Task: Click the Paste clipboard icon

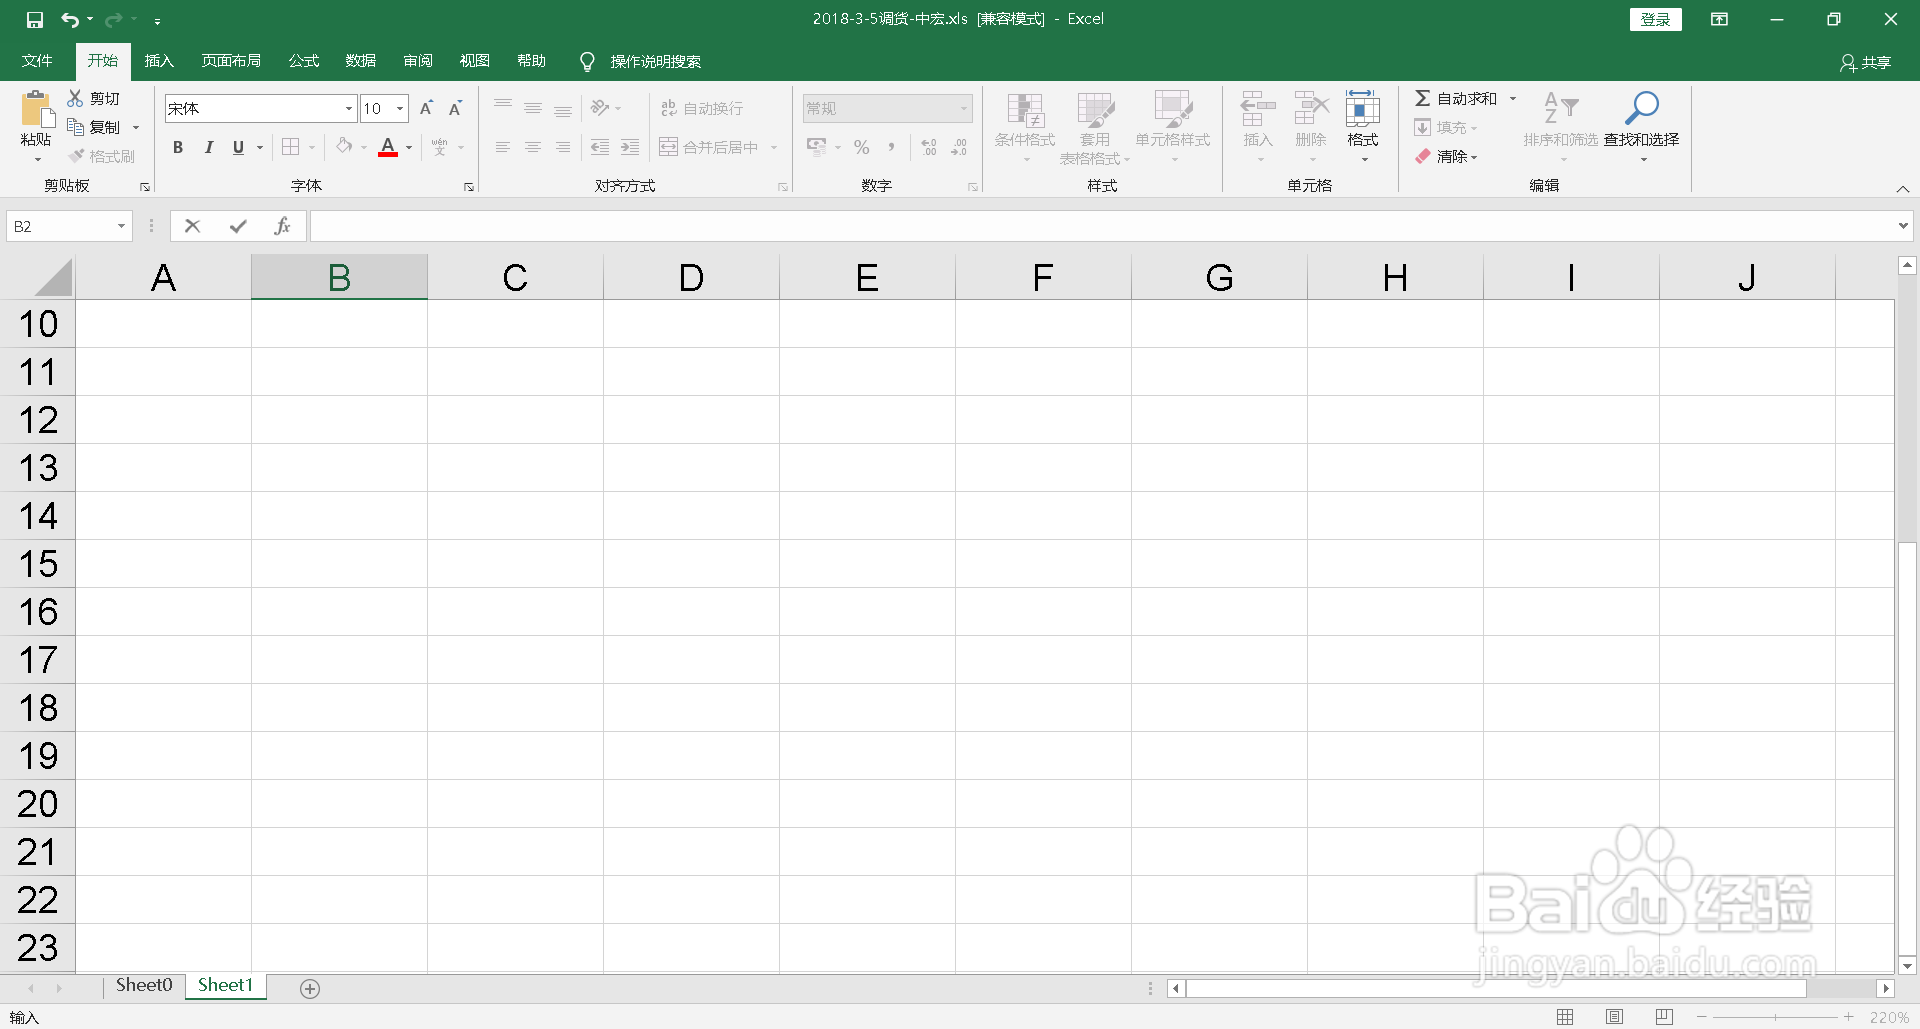Action: (37, 109)
